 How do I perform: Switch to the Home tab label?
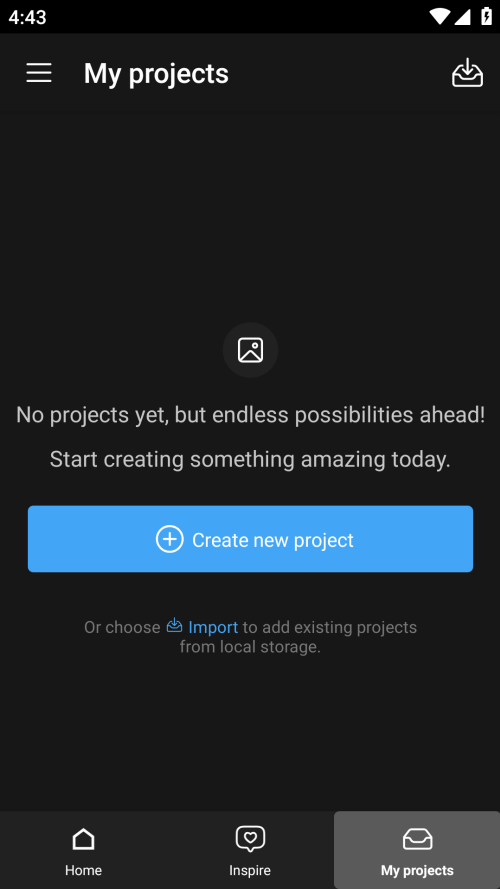point(83,870)
